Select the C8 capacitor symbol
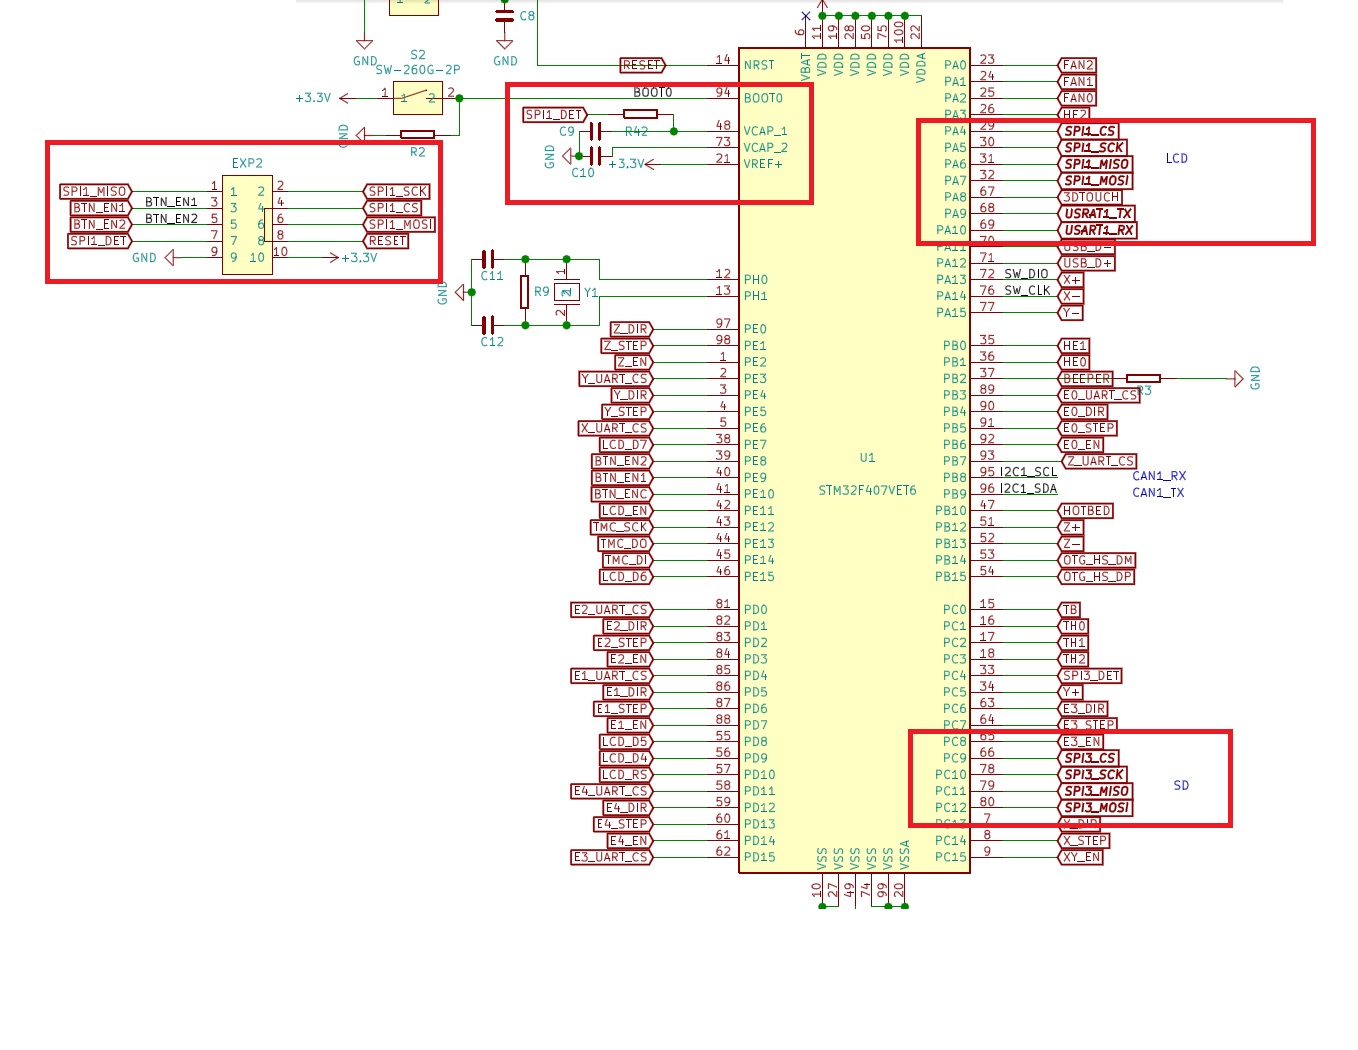This screenshot has height=1050, width=1358. (505, 14)
